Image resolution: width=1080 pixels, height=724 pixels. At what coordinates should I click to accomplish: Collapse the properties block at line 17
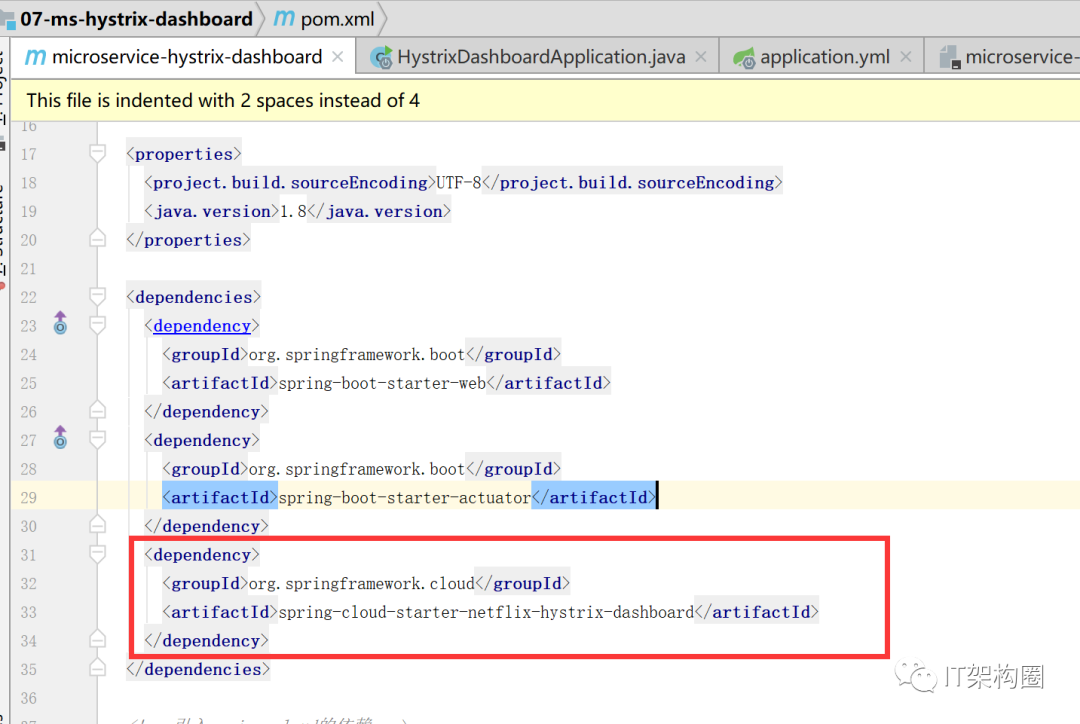(x=97, y=154)
